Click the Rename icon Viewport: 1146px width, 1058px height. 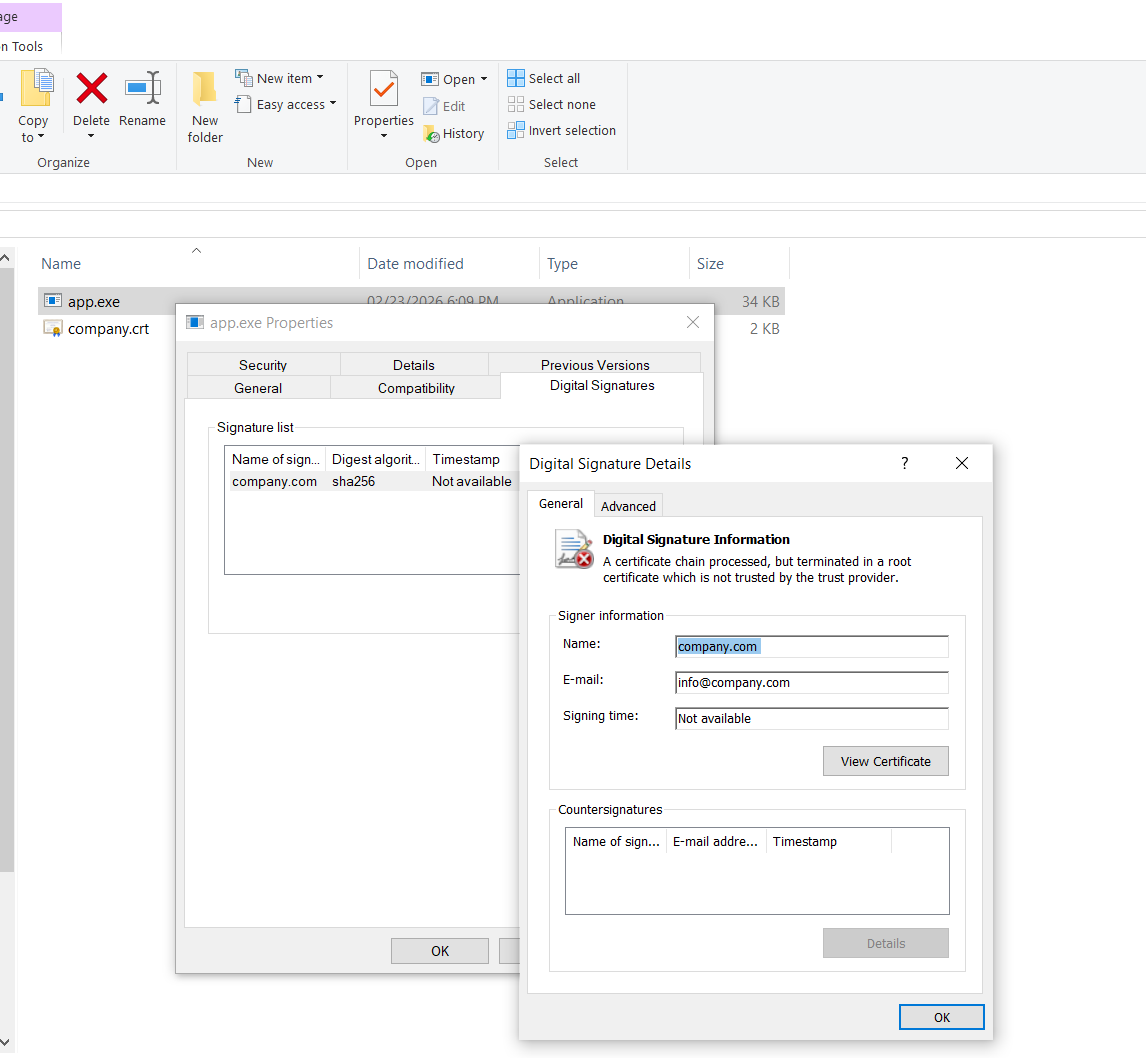click(x=142, y=102)
